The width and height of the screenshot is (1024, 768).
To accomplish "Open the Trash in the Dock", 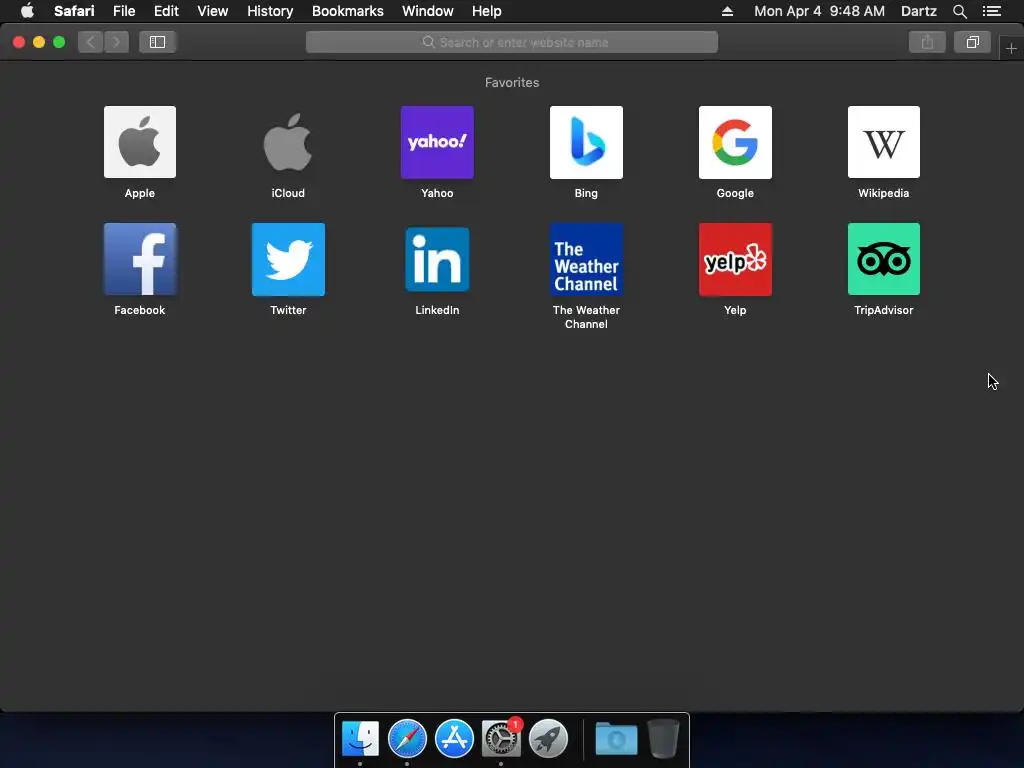I will [x=663, y=739].
